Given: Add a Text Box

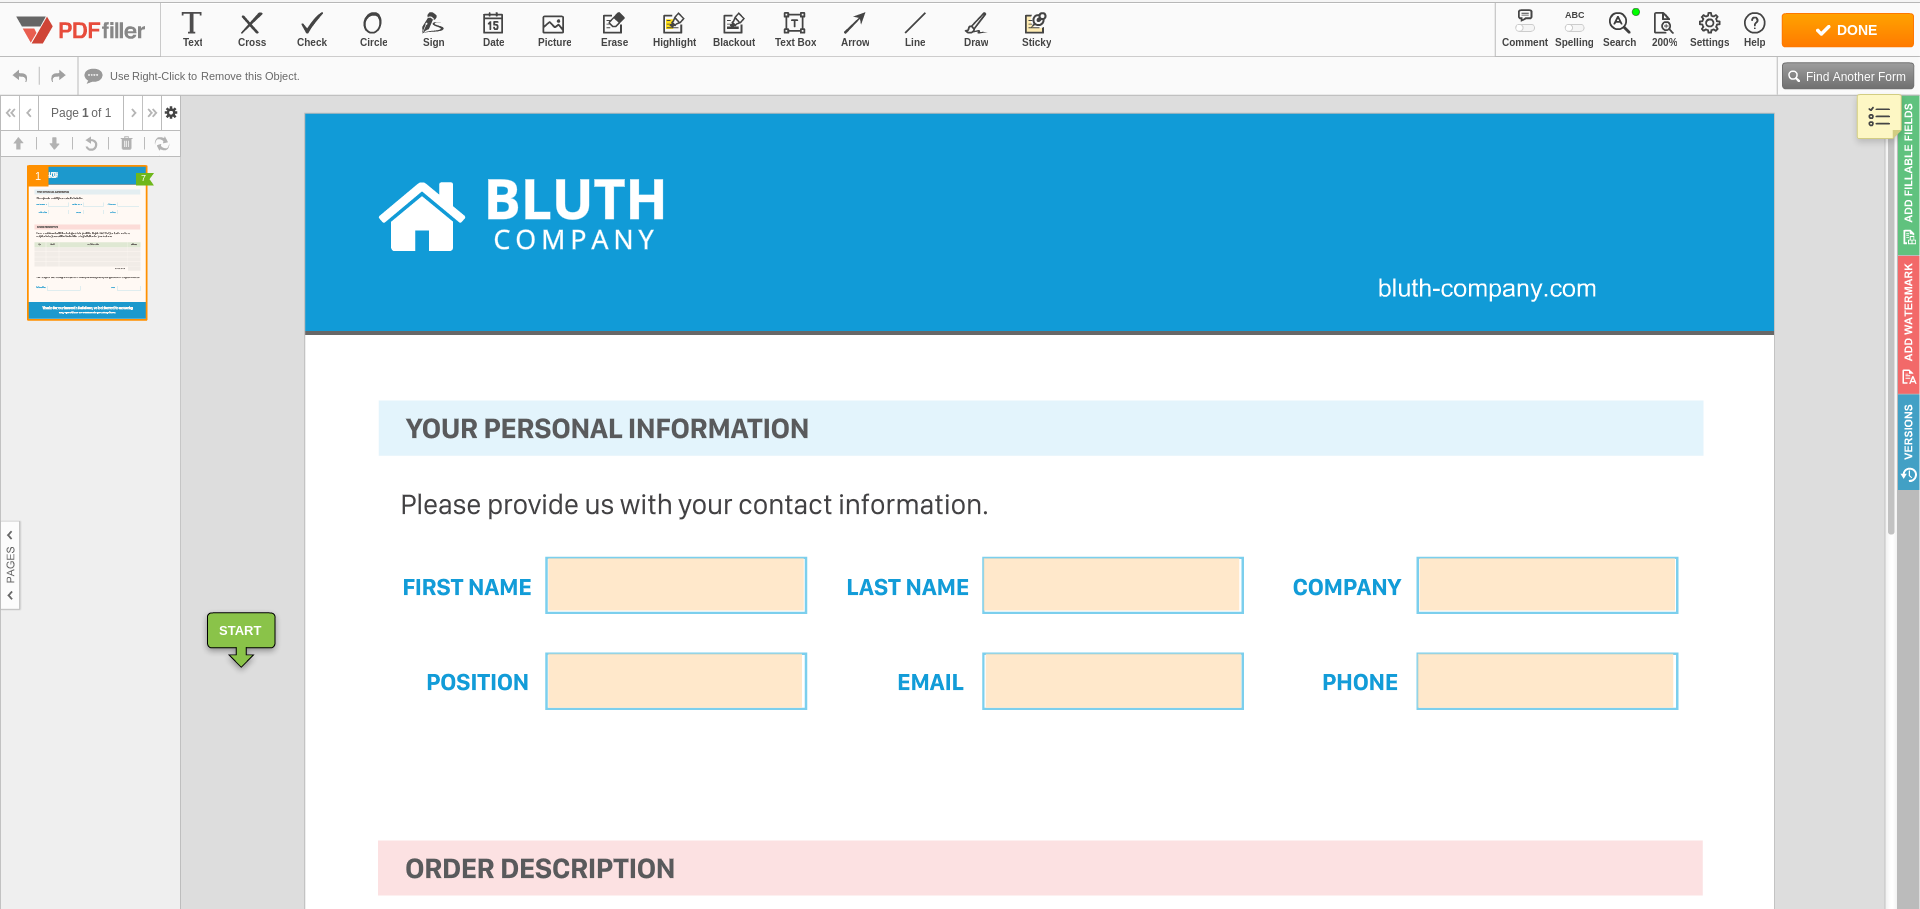Looking at the screenshot, I should pyautogui.click(x=795, y=29).
